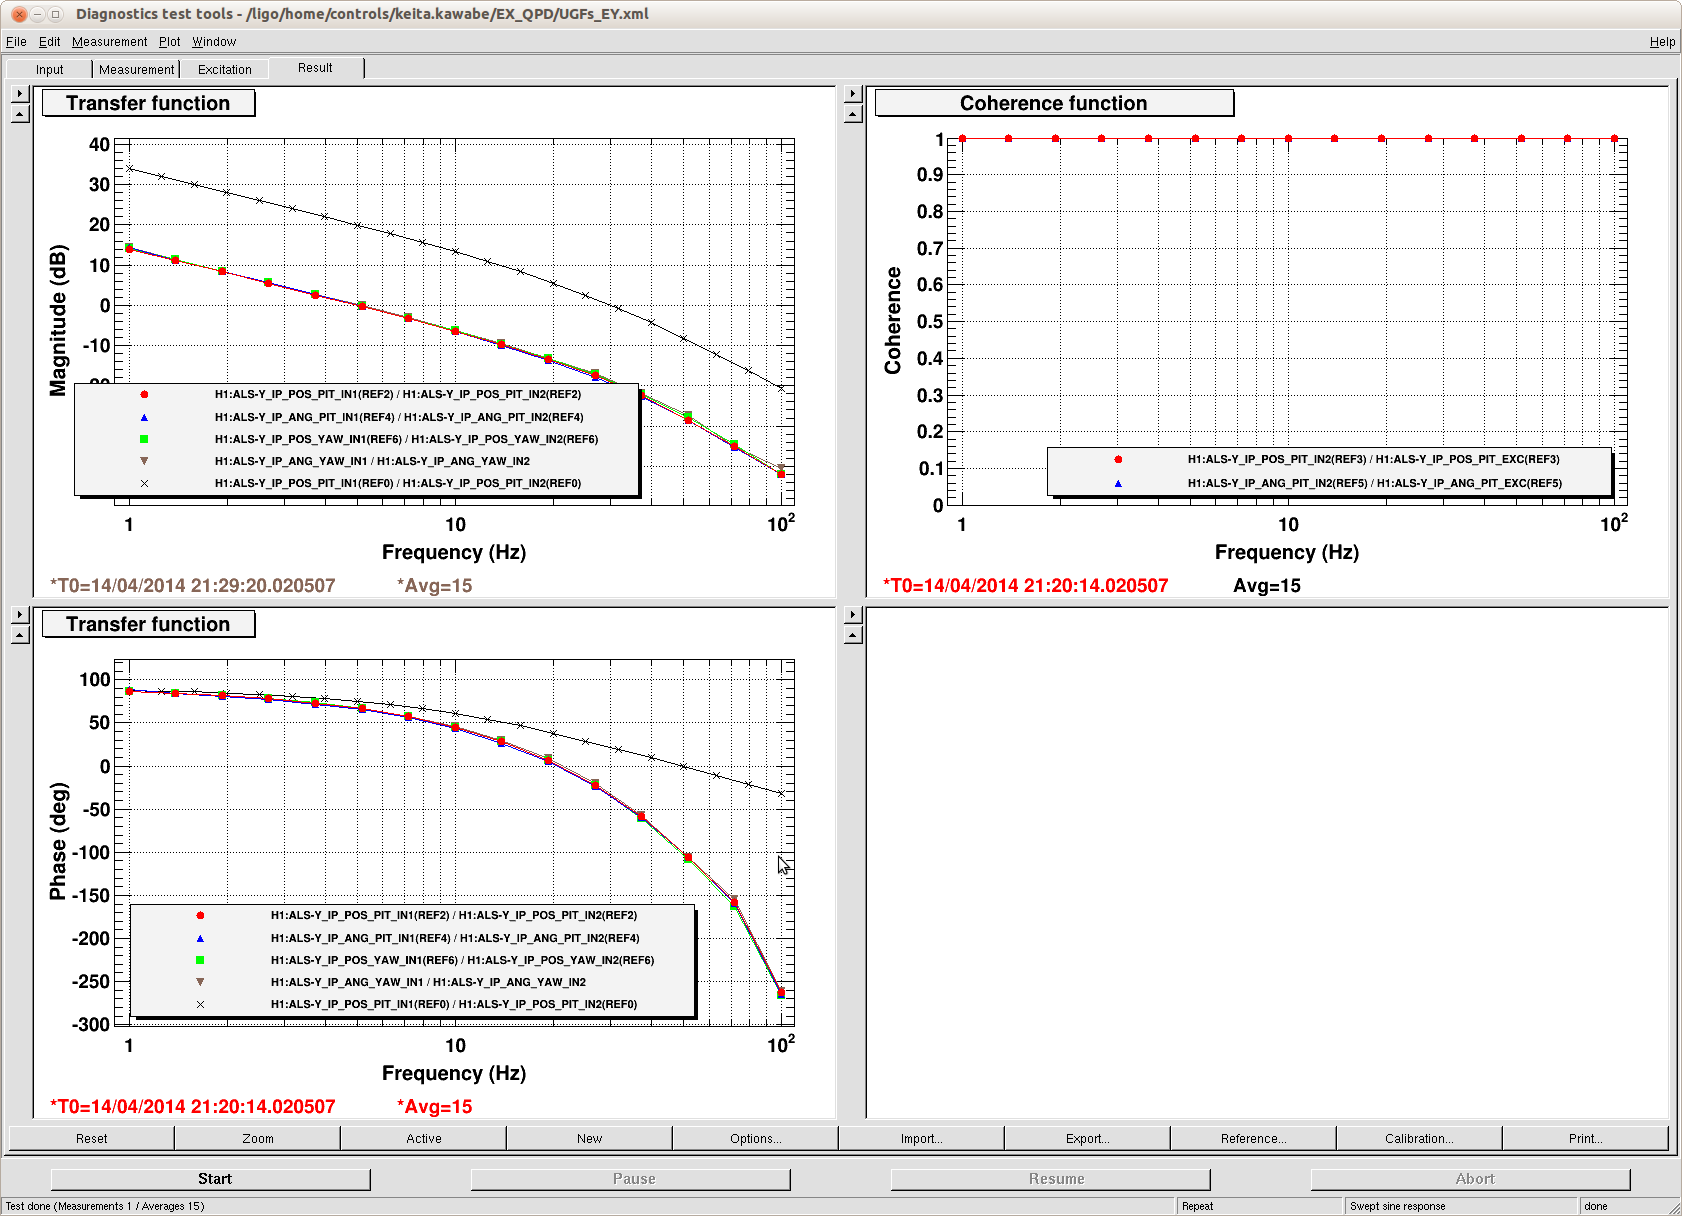Click the Pause button

pyautogui.click(x=631, y=1179)
